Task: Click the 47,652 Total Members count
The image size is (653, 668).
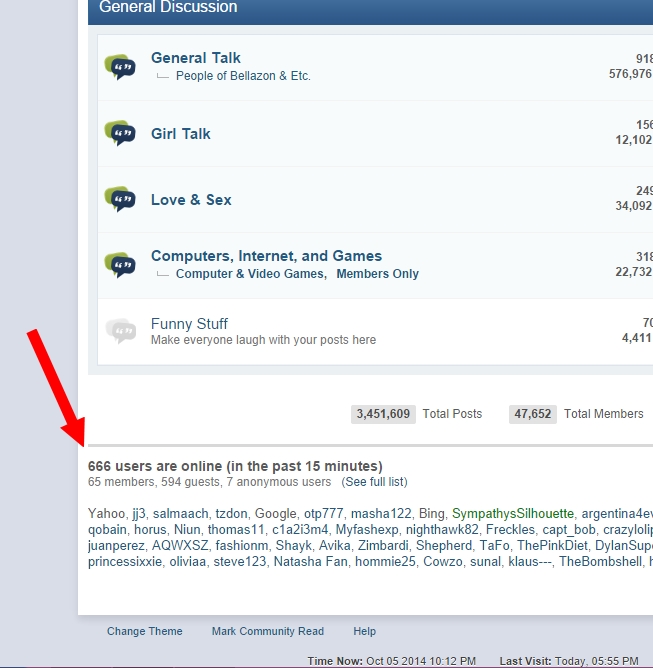Action: (x=533, y=414)
